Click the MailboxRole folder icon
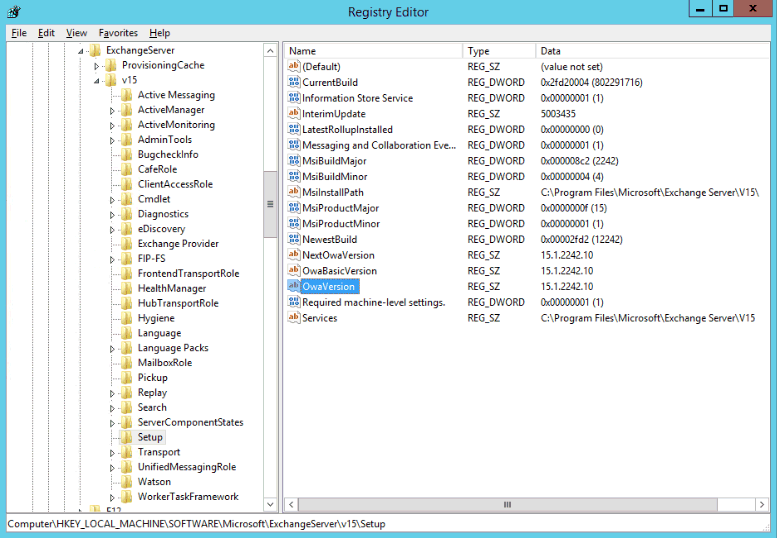The width and height of the screenshot is (777, 538). 127,363
